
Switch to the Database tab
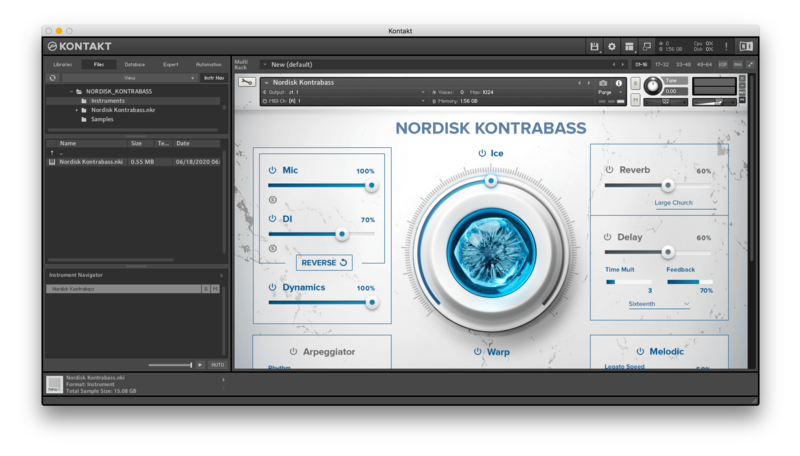pyautogui.click(x=135, y=65)
